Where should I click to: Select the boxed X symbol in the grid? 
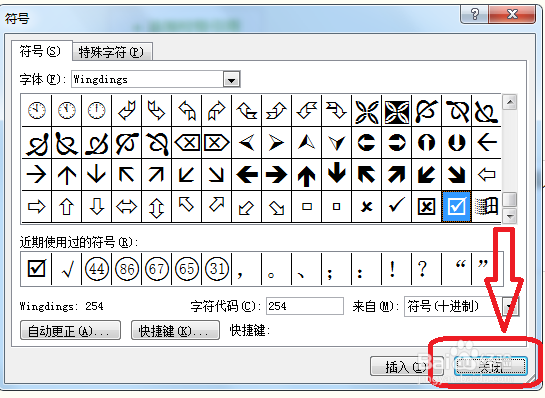pos(426,206)
